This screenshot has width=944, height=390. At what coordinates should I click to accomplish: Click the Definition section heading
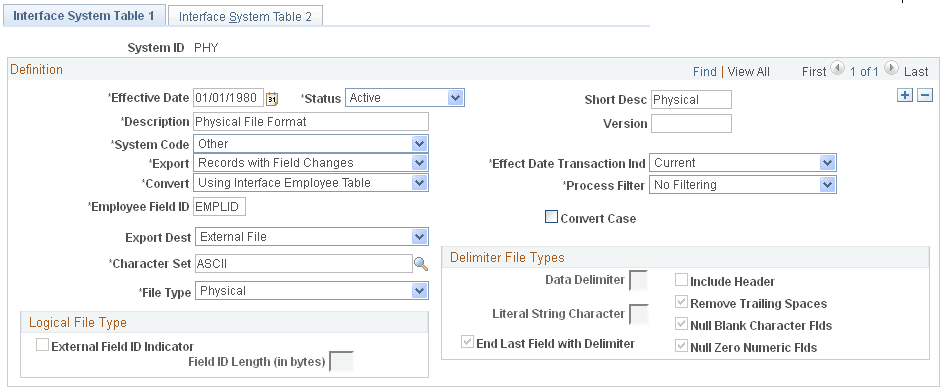(37, 69)
